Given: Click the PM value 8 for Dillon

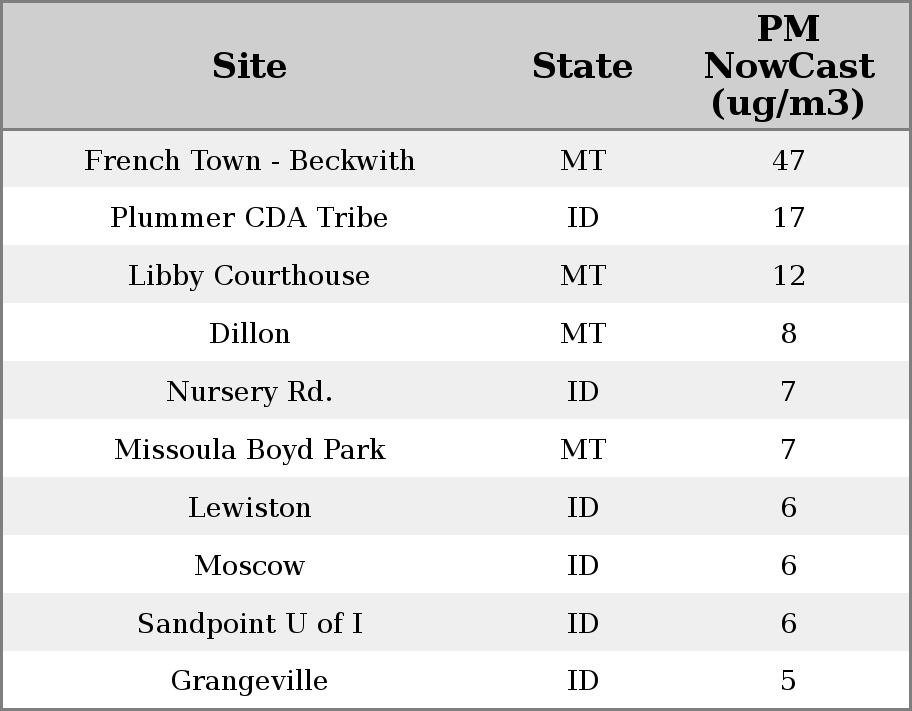Looking at the screenshot, I should click(x=788, y=334).
